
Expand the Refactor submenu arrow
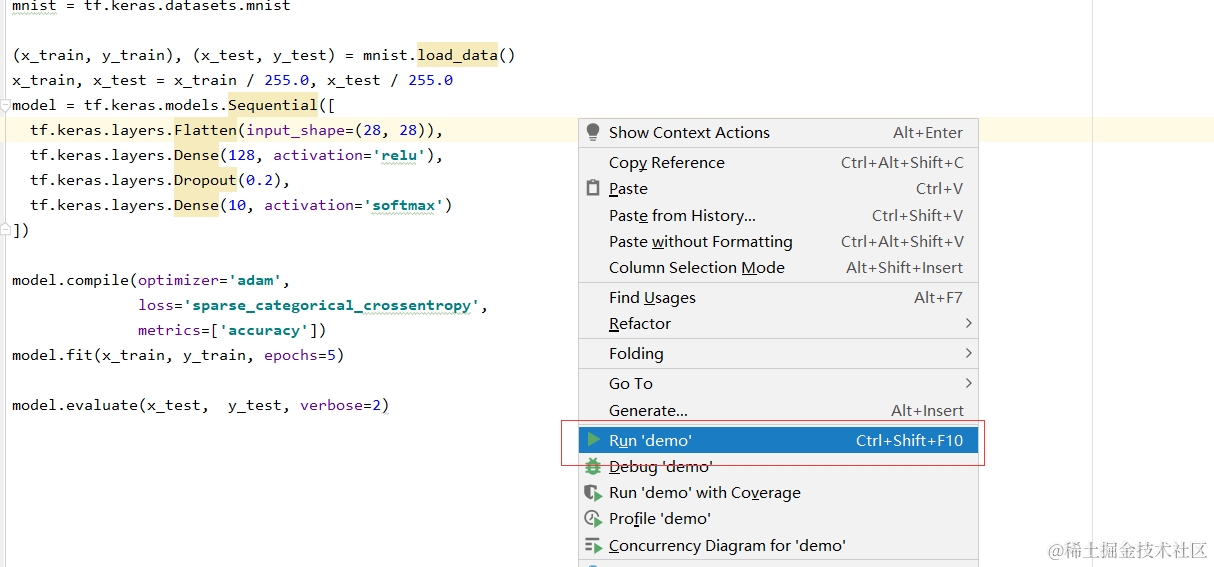pyautogui.click(x=968, y=323)
